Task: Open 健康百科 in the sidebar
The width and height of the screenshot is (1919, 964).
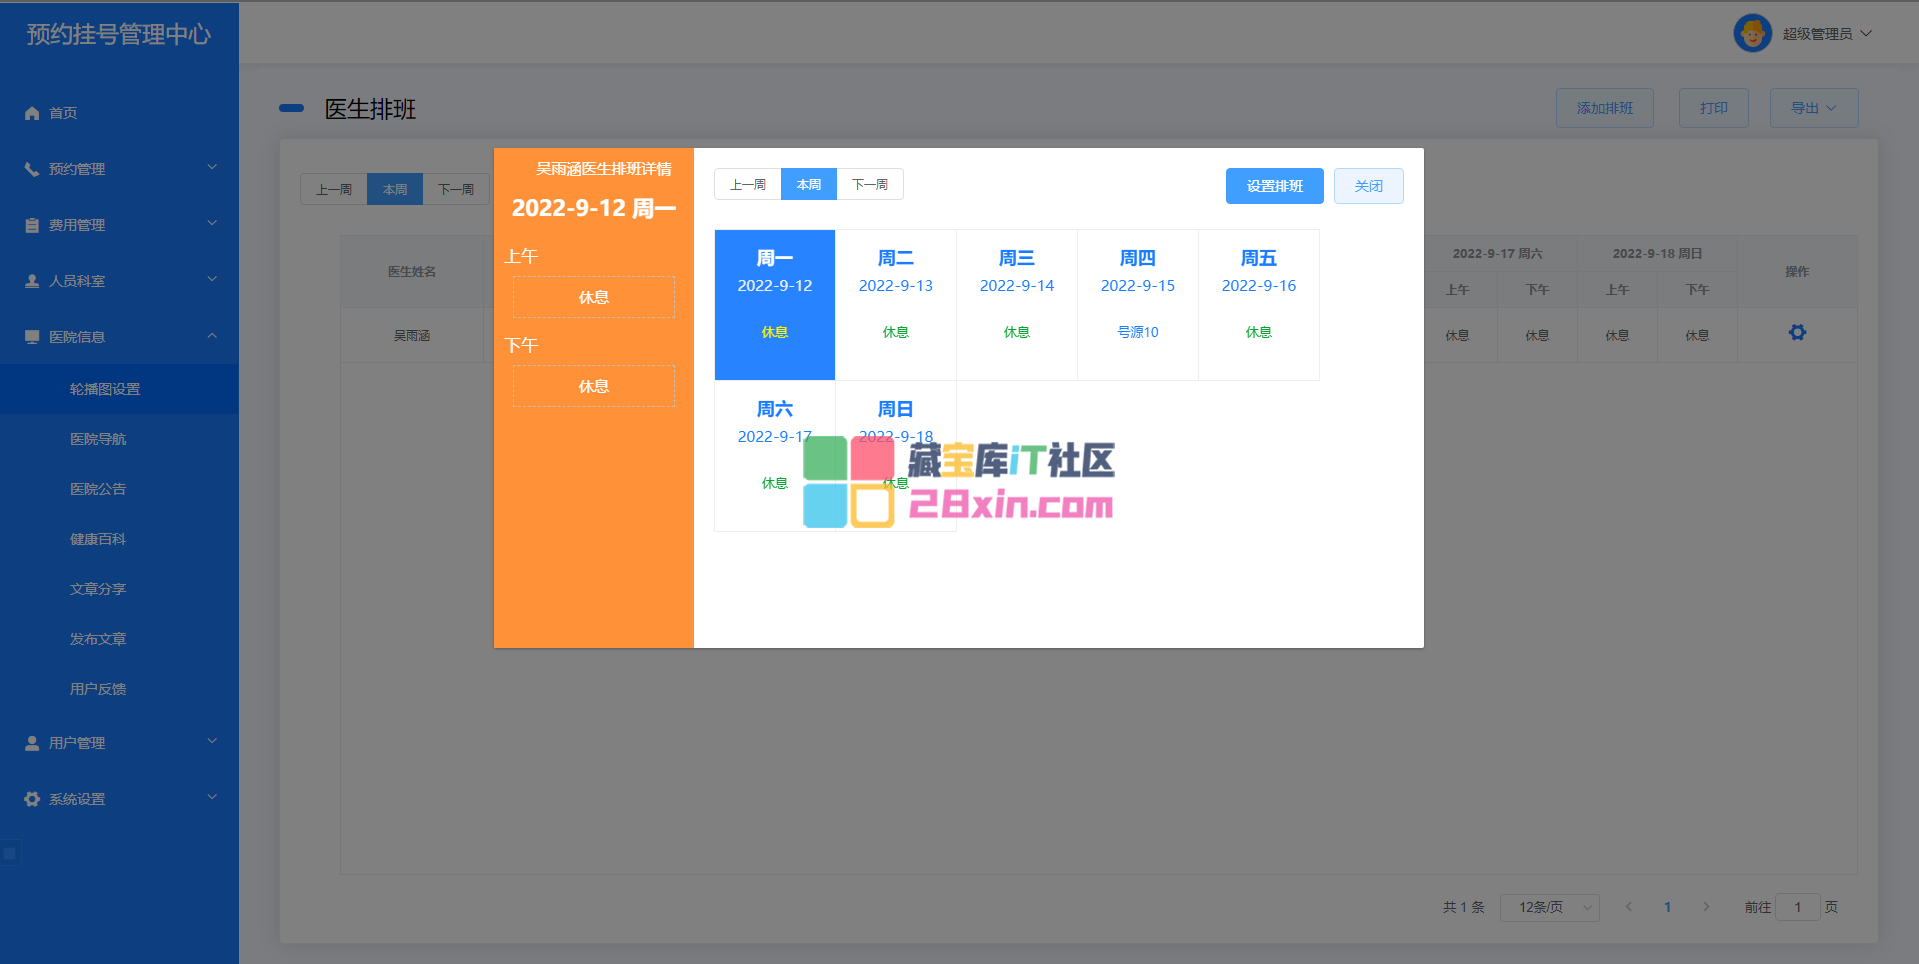Action: click(119, 539)
